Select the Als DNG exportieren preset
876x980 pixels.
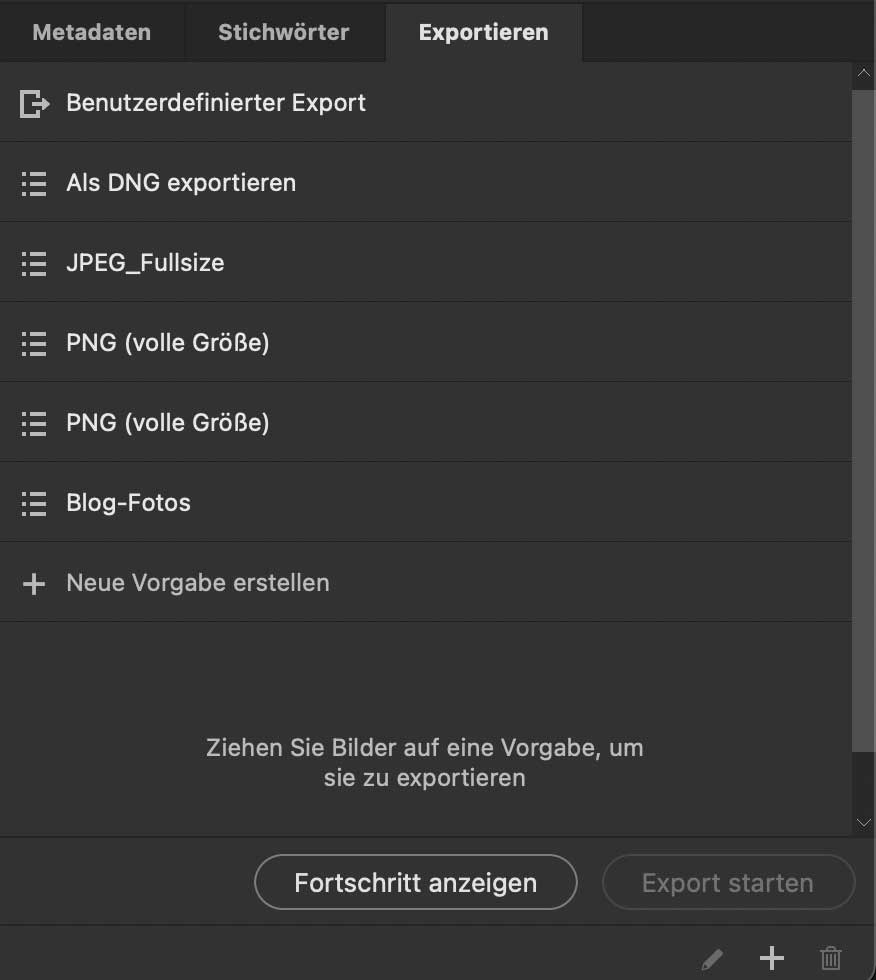pos(181,183)
